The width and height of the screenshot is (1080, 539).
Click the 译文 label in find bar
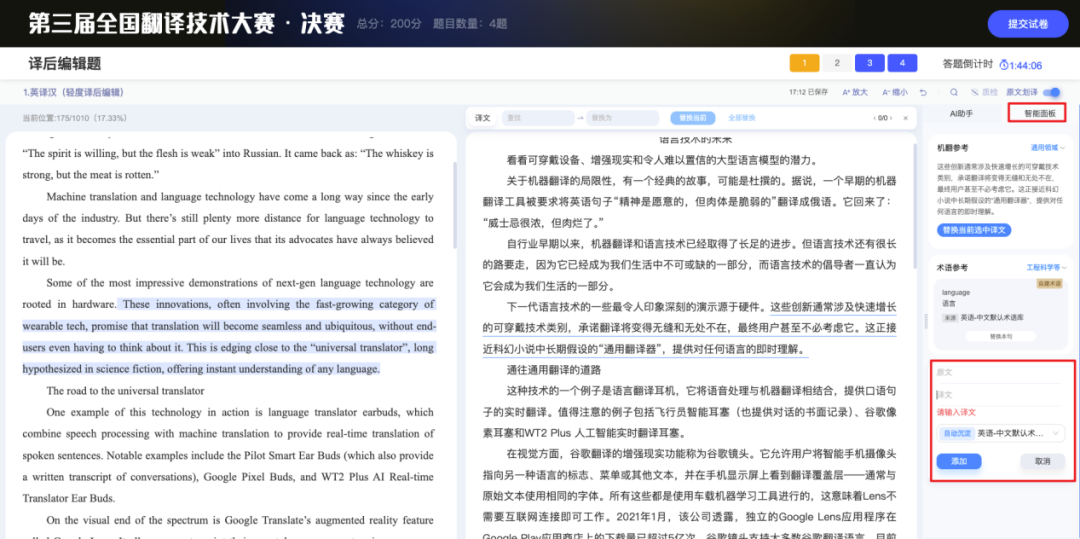click(x=483, y=118)
